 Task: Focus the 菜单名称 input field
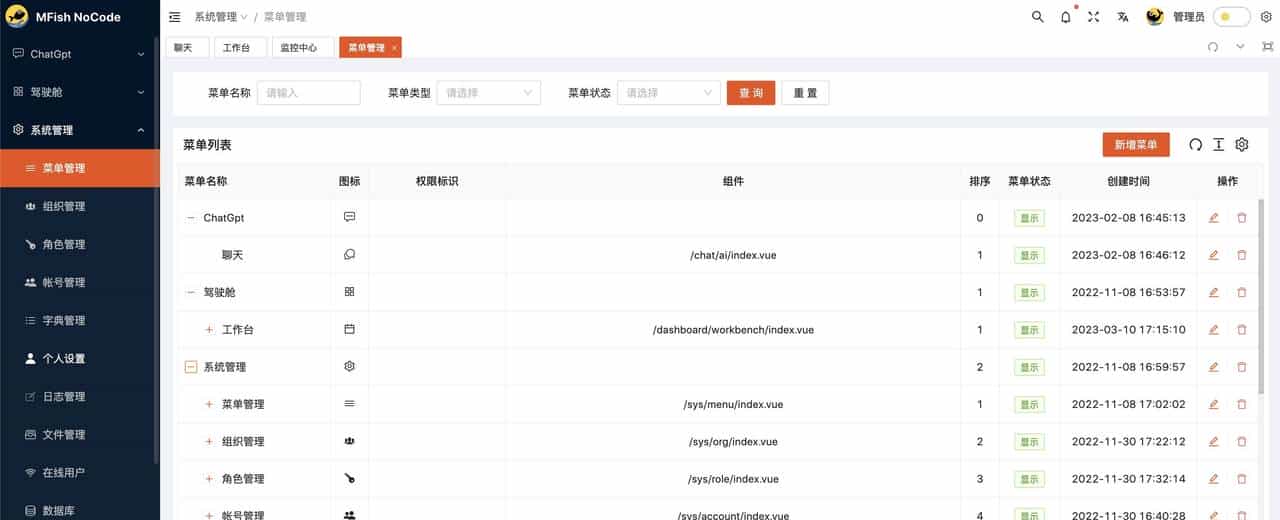pos(309,93)
